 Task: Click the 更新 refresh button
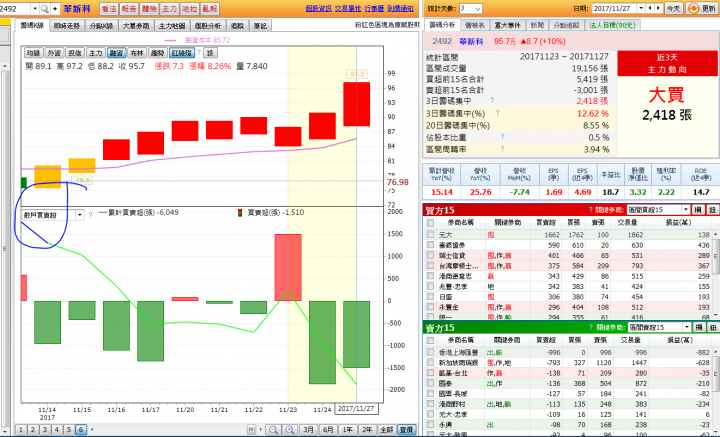[x=702, y=9]
